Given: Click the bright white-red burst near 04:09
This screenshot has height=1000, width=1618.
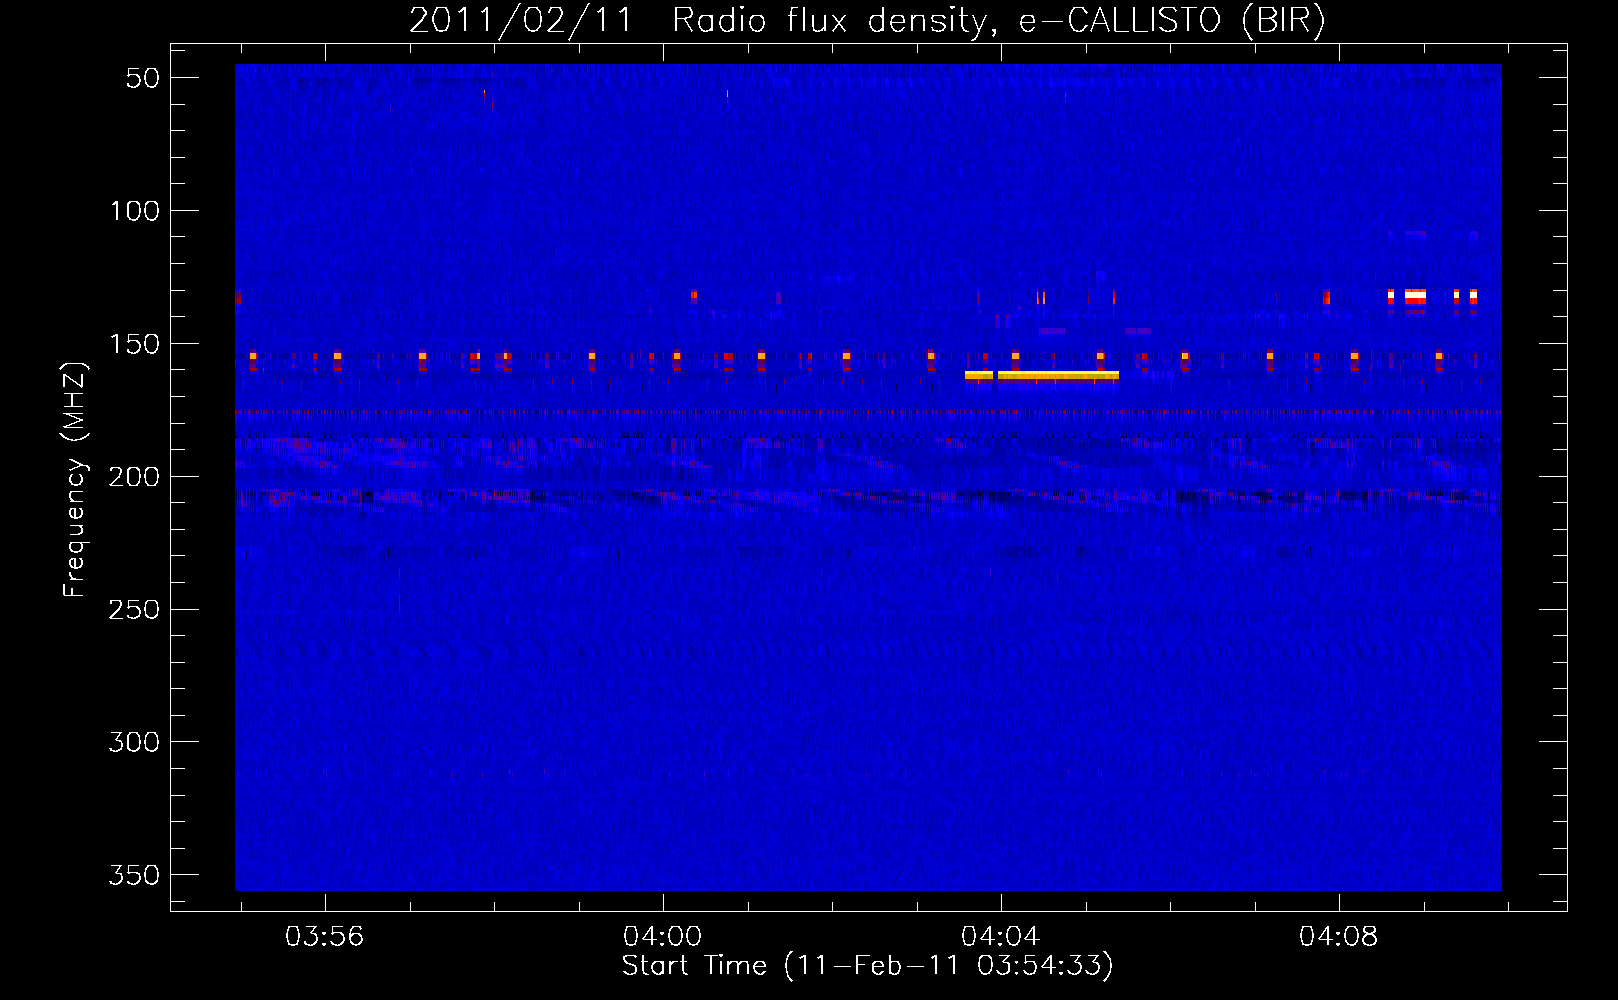Looking at the screenshot, I should [x=1415, y=297].
